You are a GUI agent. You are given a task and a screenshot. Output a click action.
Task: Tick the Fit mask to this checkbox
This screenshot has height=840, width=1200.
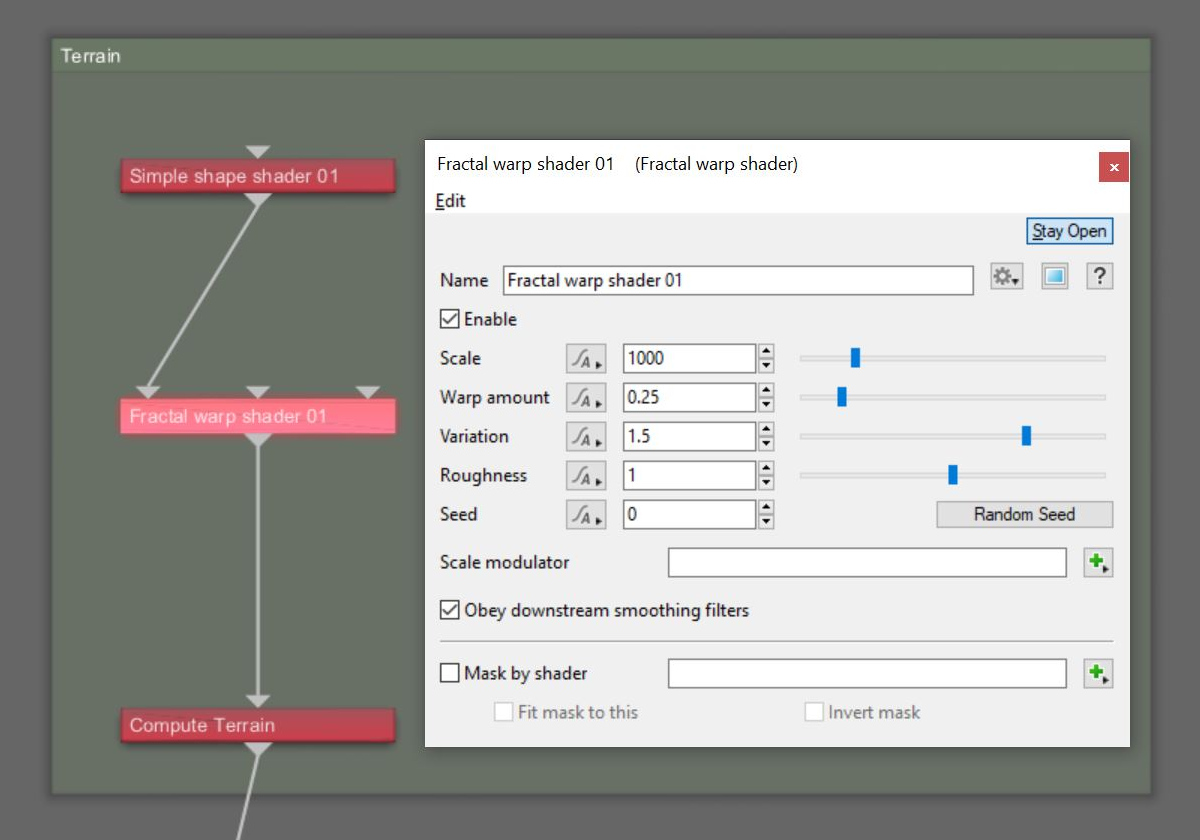pyautogui.click(x=504, y=712)
